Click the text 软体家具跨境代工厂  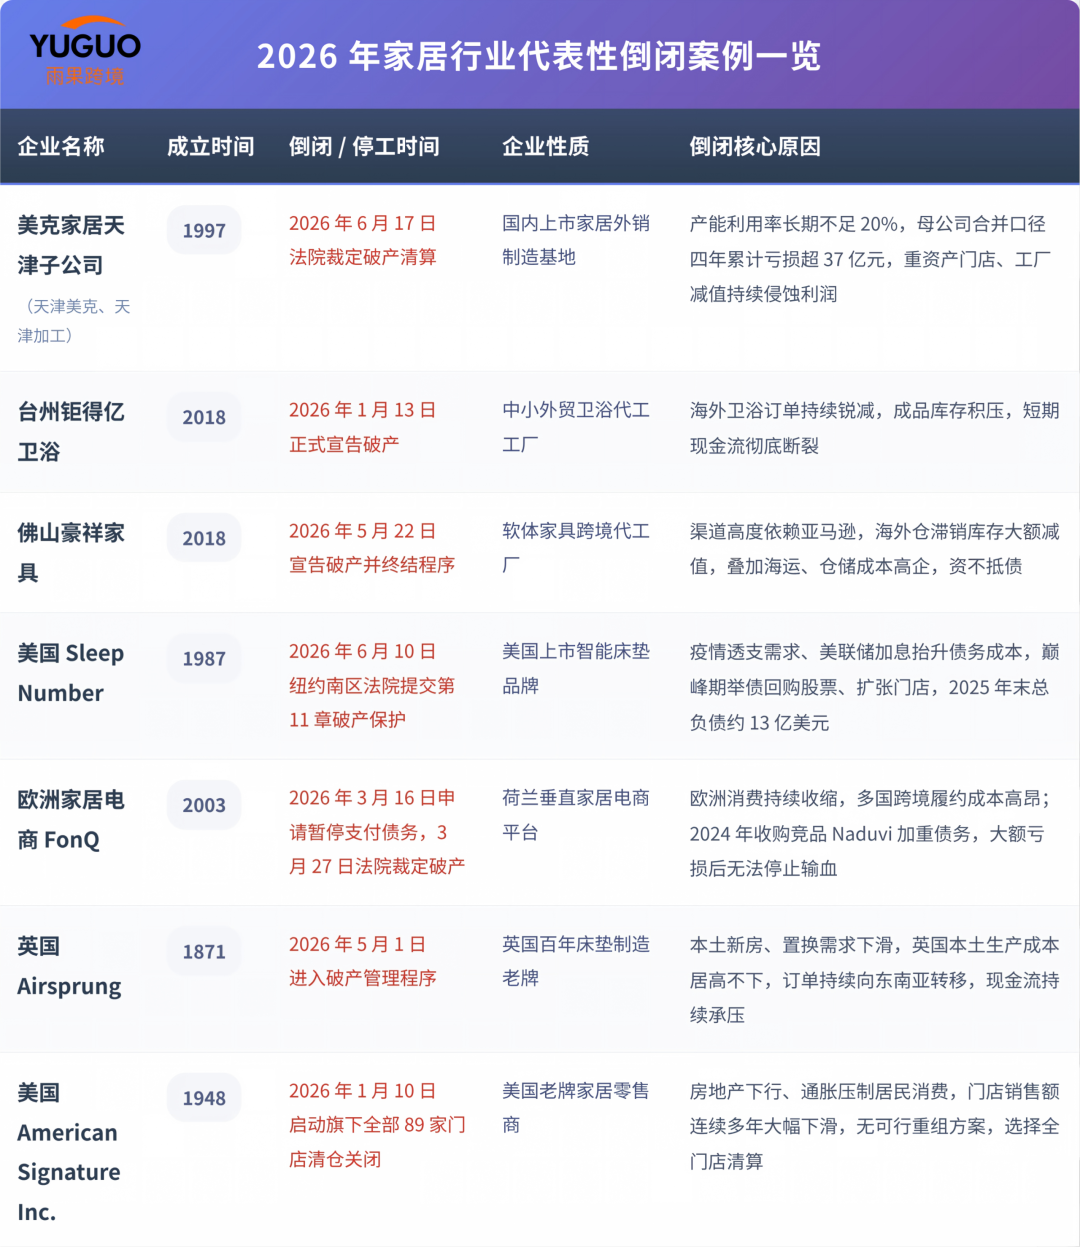tap(576, 548)
